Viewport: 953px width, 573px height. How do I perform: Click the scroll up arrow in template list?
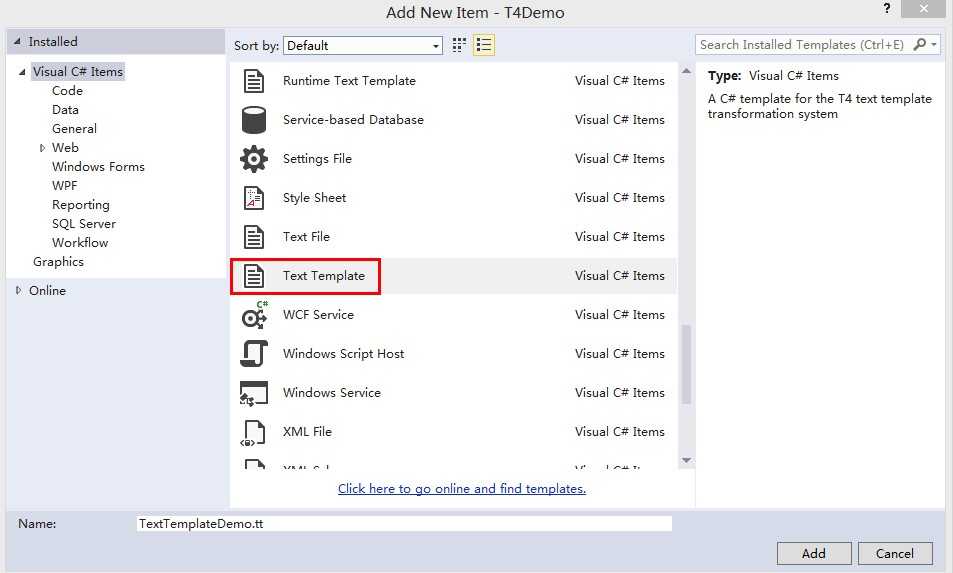pyautogui.click(x=686, y=71)
